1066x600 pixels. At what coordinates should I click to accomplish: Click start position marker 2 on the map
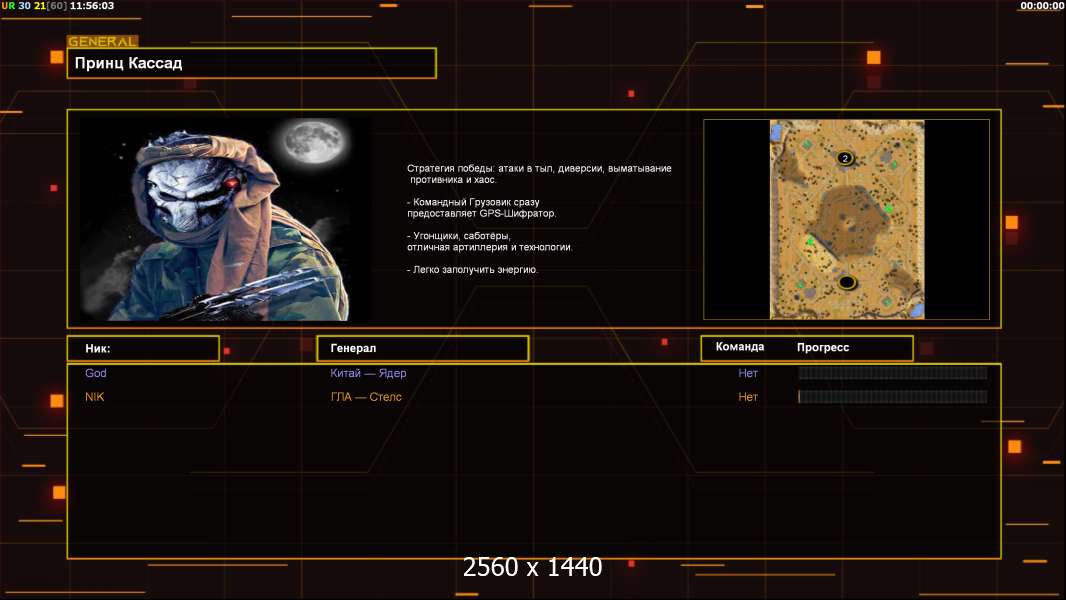tap(845, 158)
